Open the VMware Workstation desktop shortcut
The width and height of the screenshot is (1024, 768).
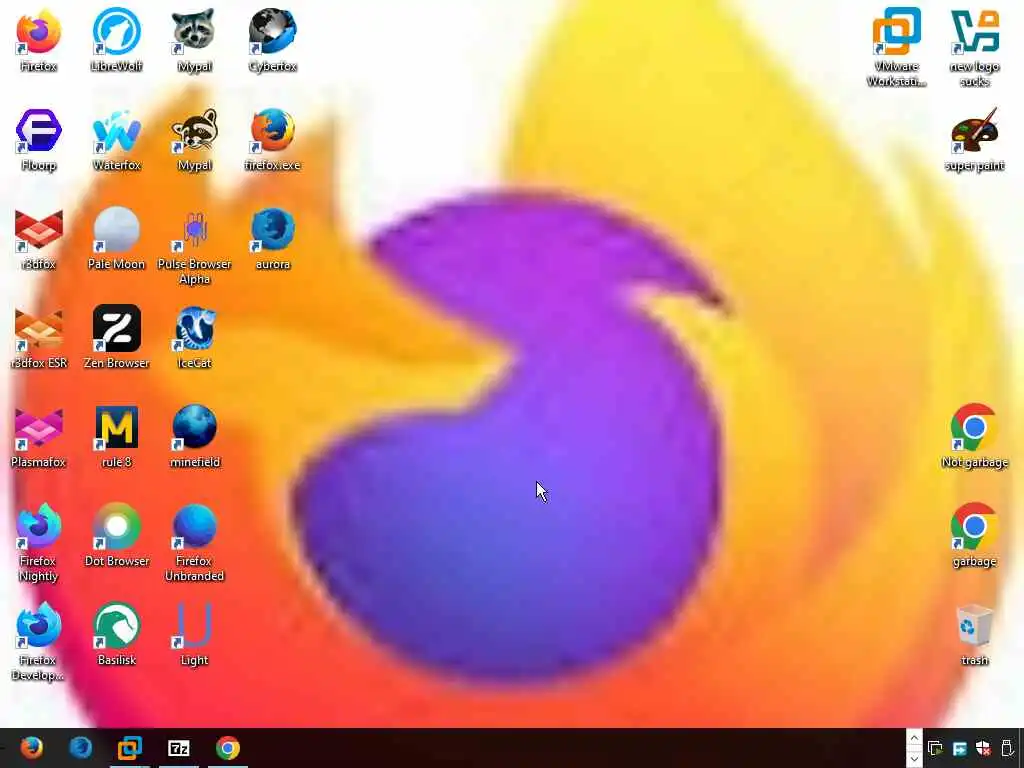[x=897, y=48]
